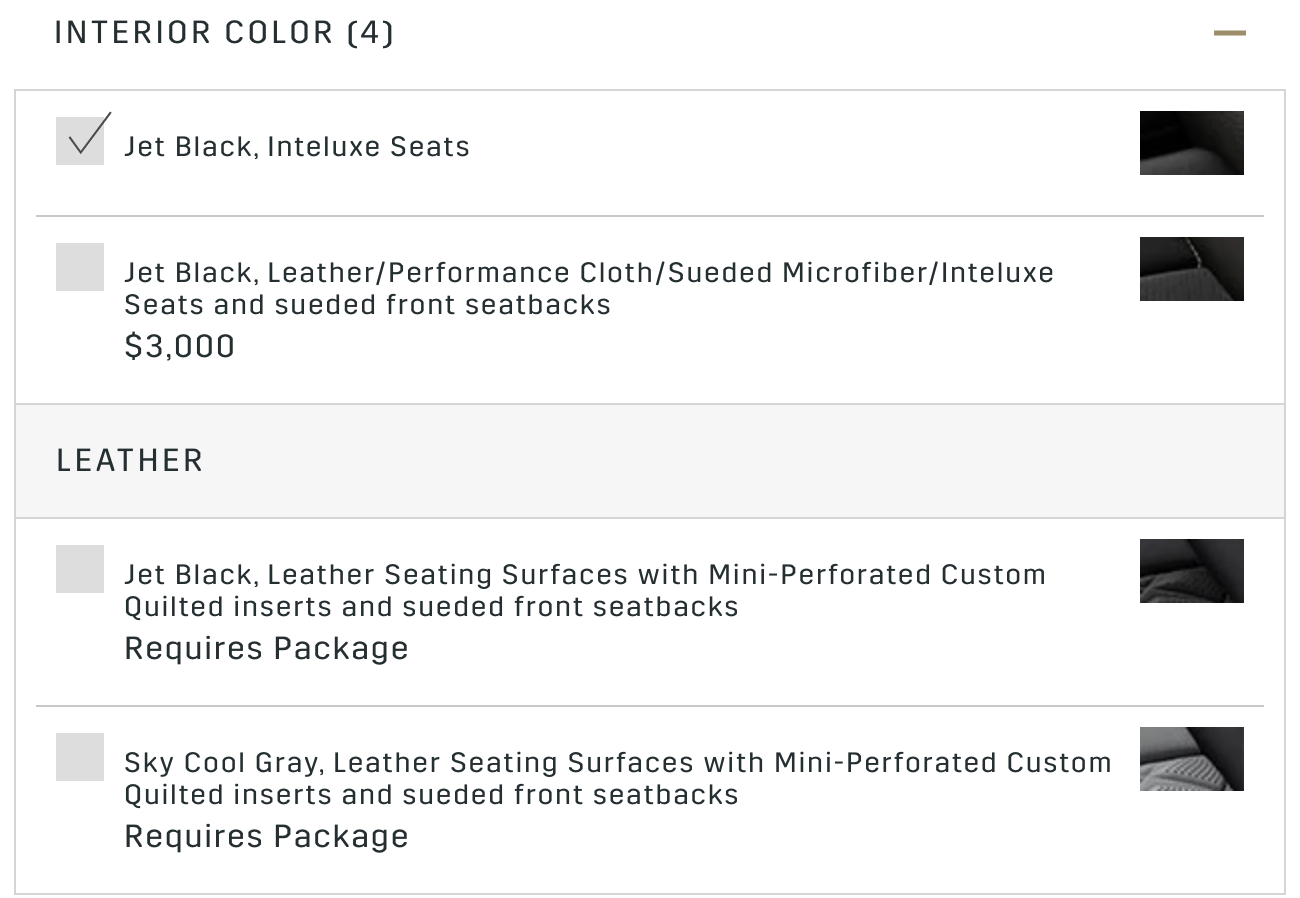Click the '(4)' option count in the heading
The height and width of the screenshot is (898, 1300).
(x=370, y=33)
